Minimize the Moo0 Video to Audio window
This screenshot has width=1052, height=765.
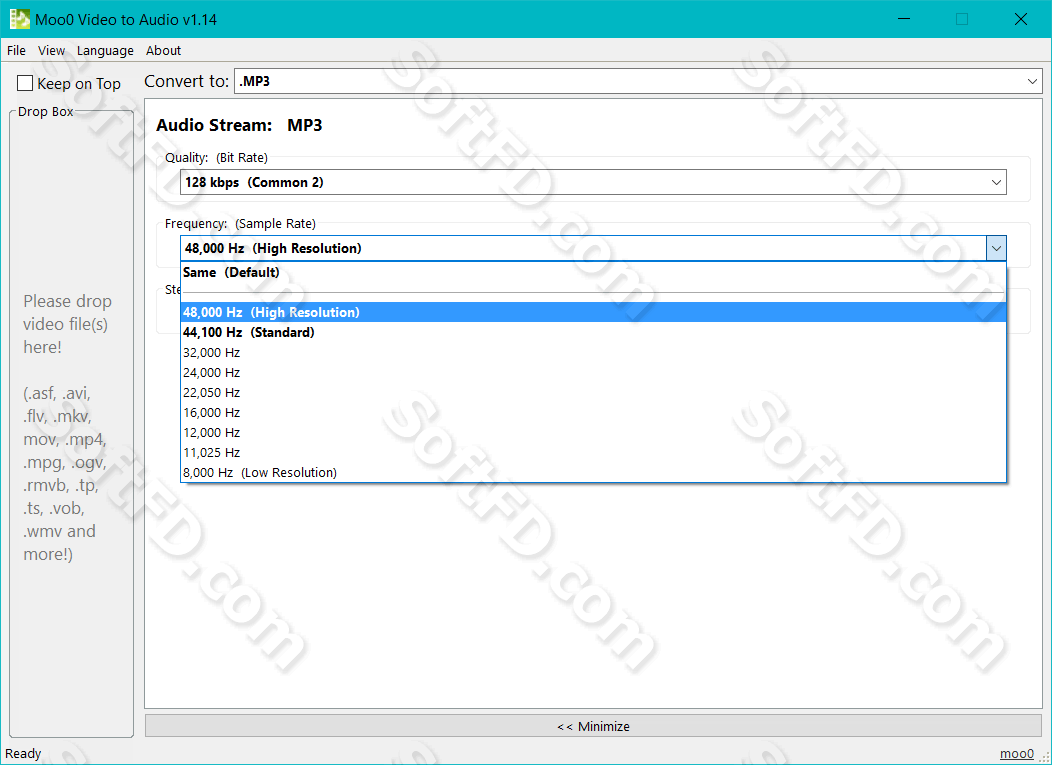tap(904, 19)
